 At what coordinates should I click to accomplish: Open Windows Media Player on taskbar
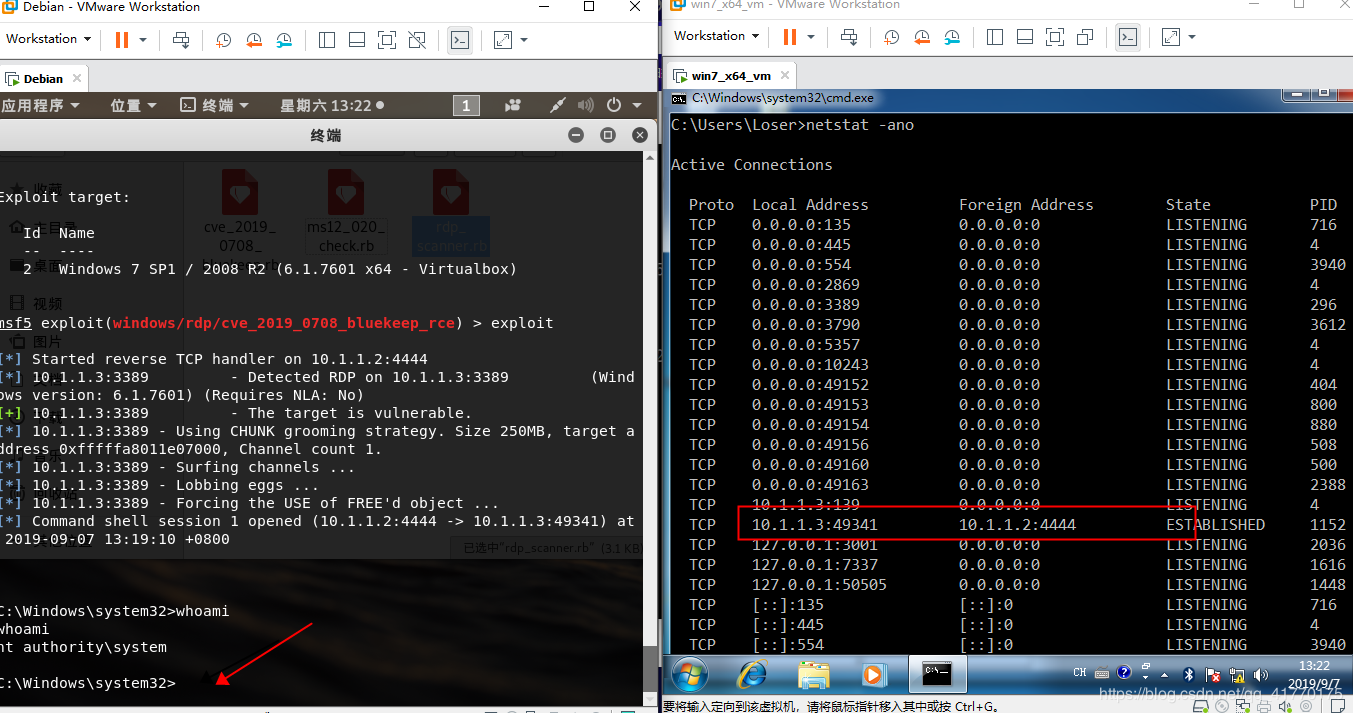873,675
